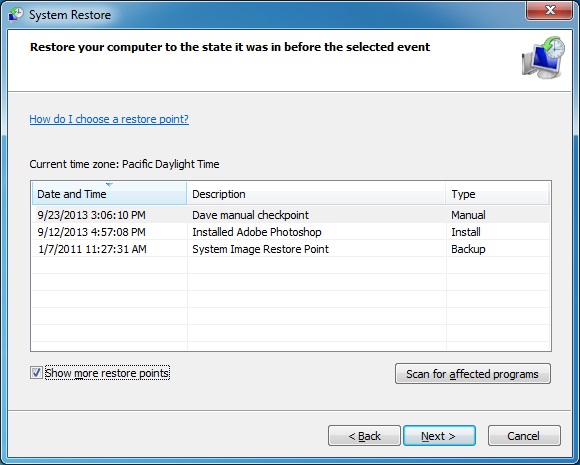580x465 pixels.
Task: Sort list by Description column header
Action: click(x=317, y=193)
